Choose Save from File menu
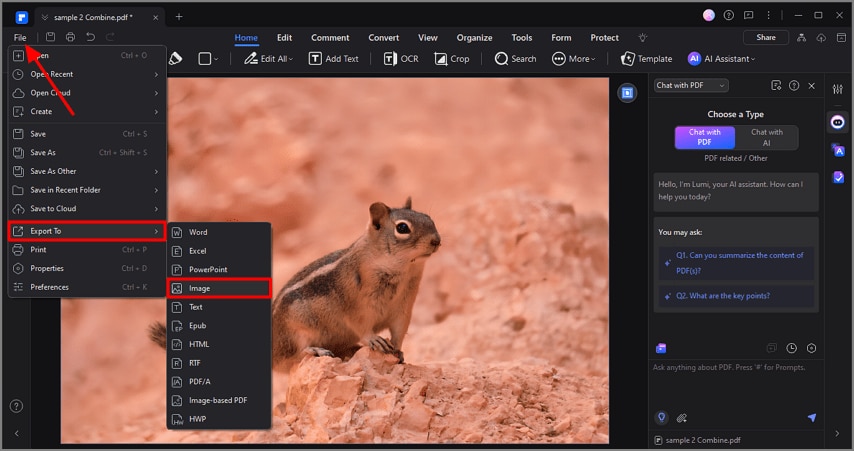 tap(87, 133)
